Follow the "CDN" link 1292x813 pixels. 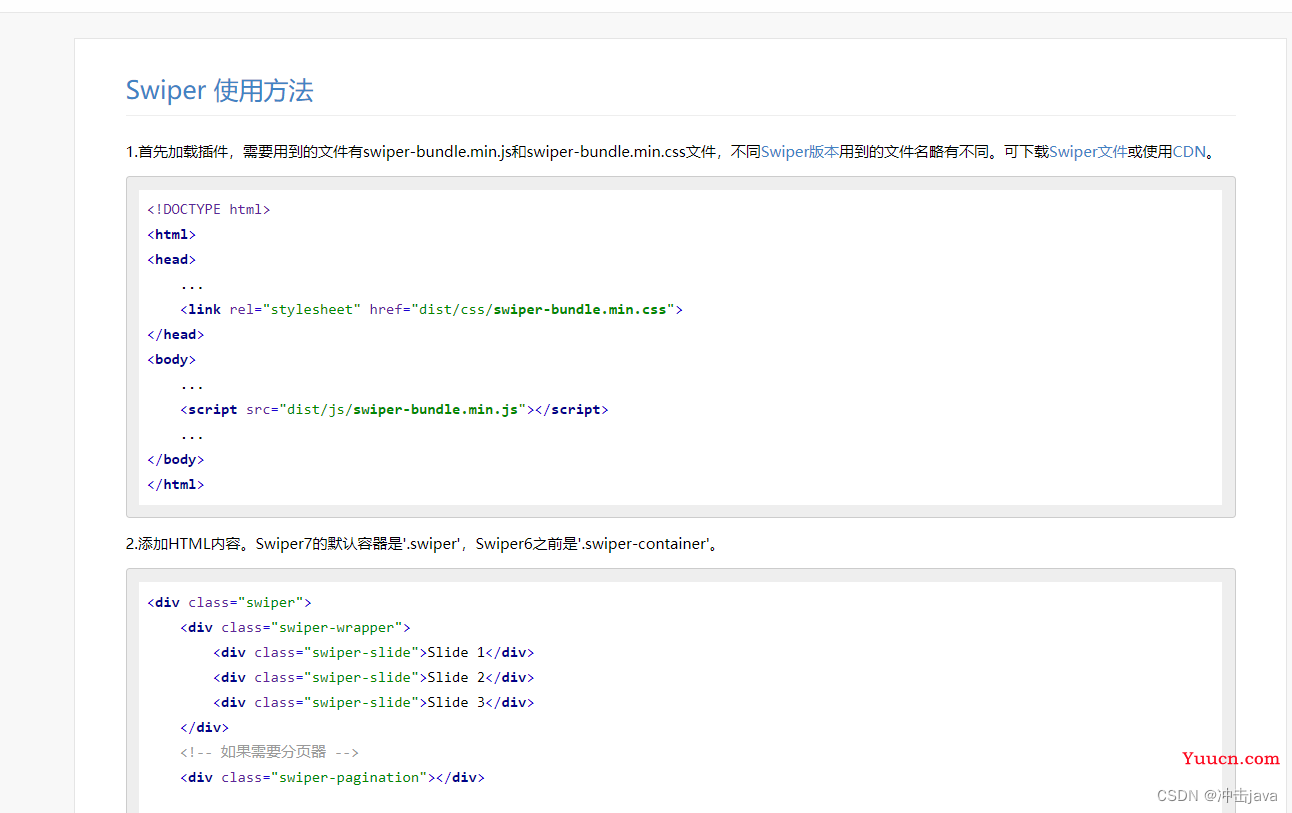tap(1189, 152)
